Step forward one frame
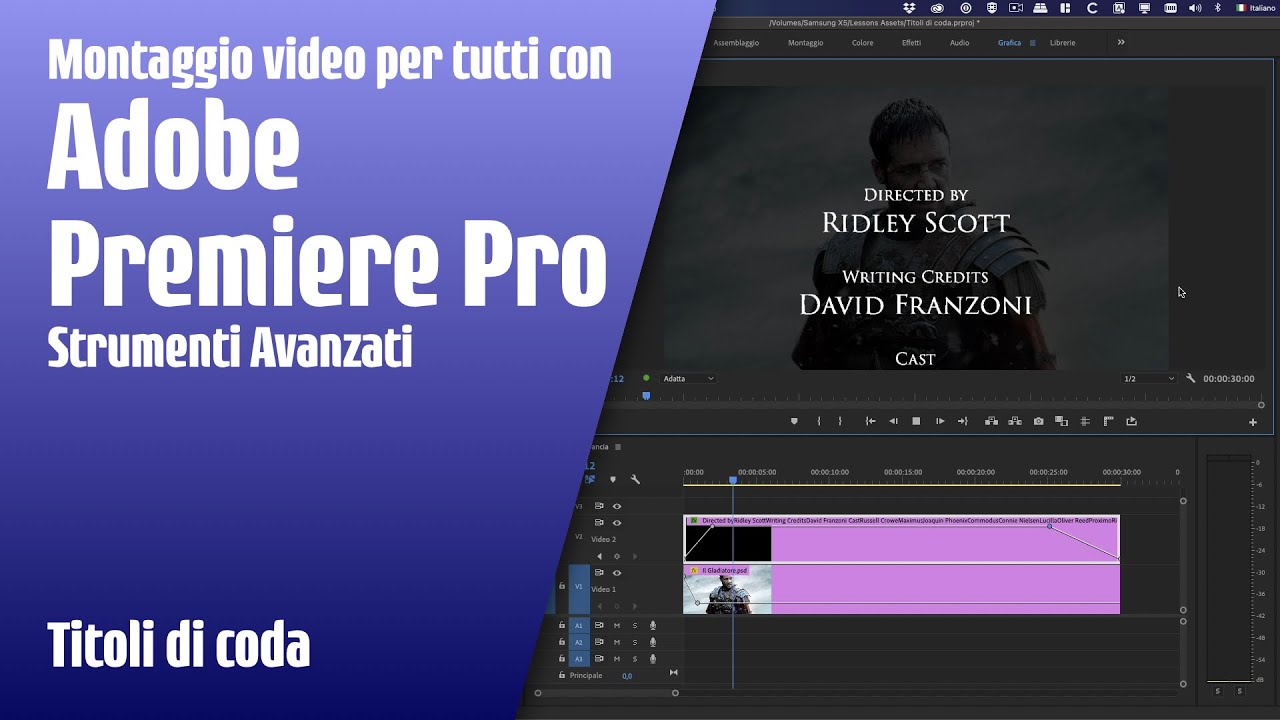Viewport: 1280px width, 720px height. [x=940, y=421]
